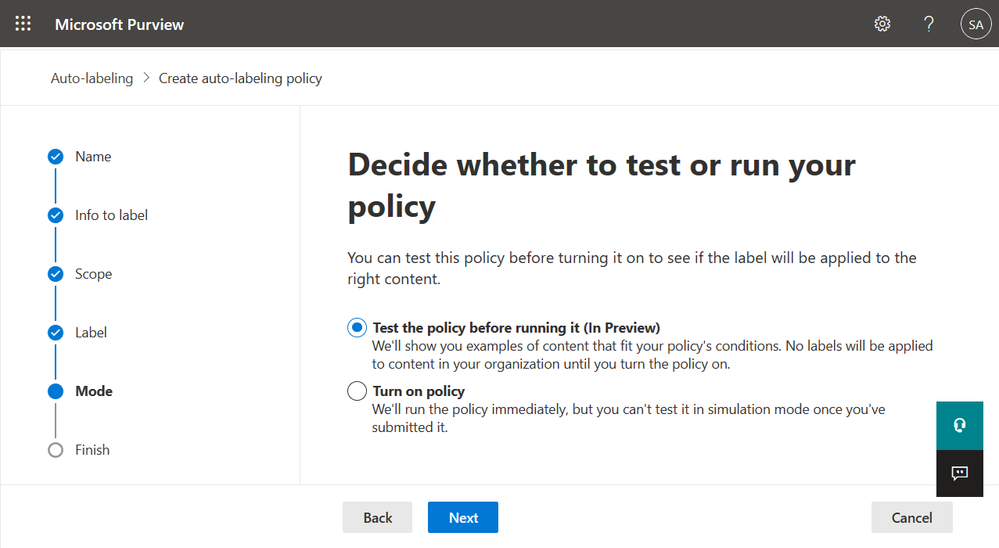The image size is (999, 548).
Task: Click the Microsoft Purview title
Action: 119,24
